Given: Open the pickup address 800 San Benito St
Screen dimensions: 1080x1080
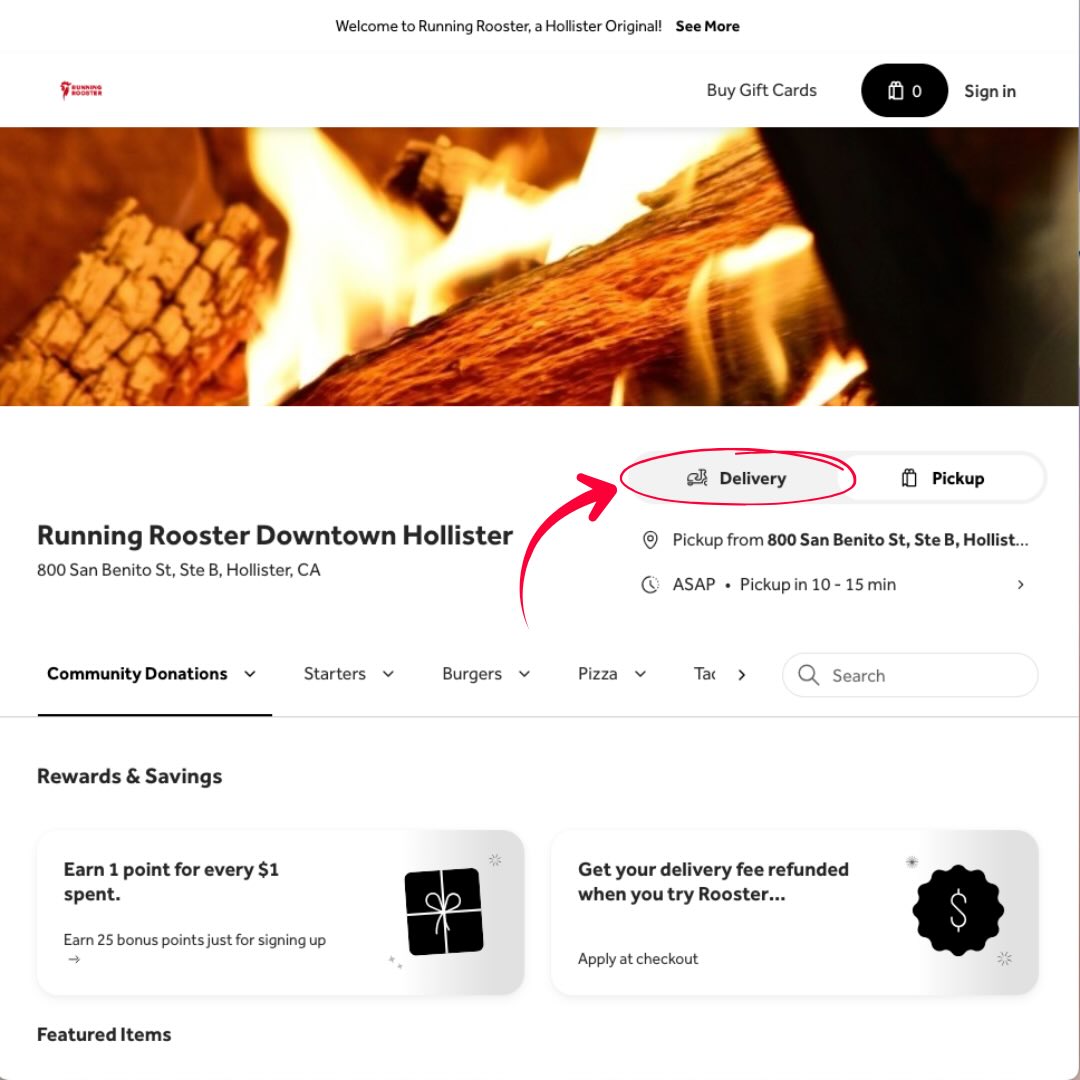Looking at the screenshot, I should point(835,540).
